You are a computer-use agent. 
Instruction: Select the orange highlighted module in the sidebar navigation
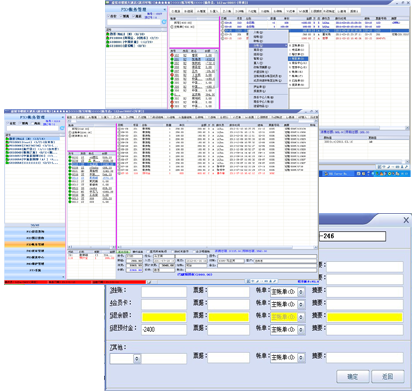pyautogui.click(x=35, y=244)
